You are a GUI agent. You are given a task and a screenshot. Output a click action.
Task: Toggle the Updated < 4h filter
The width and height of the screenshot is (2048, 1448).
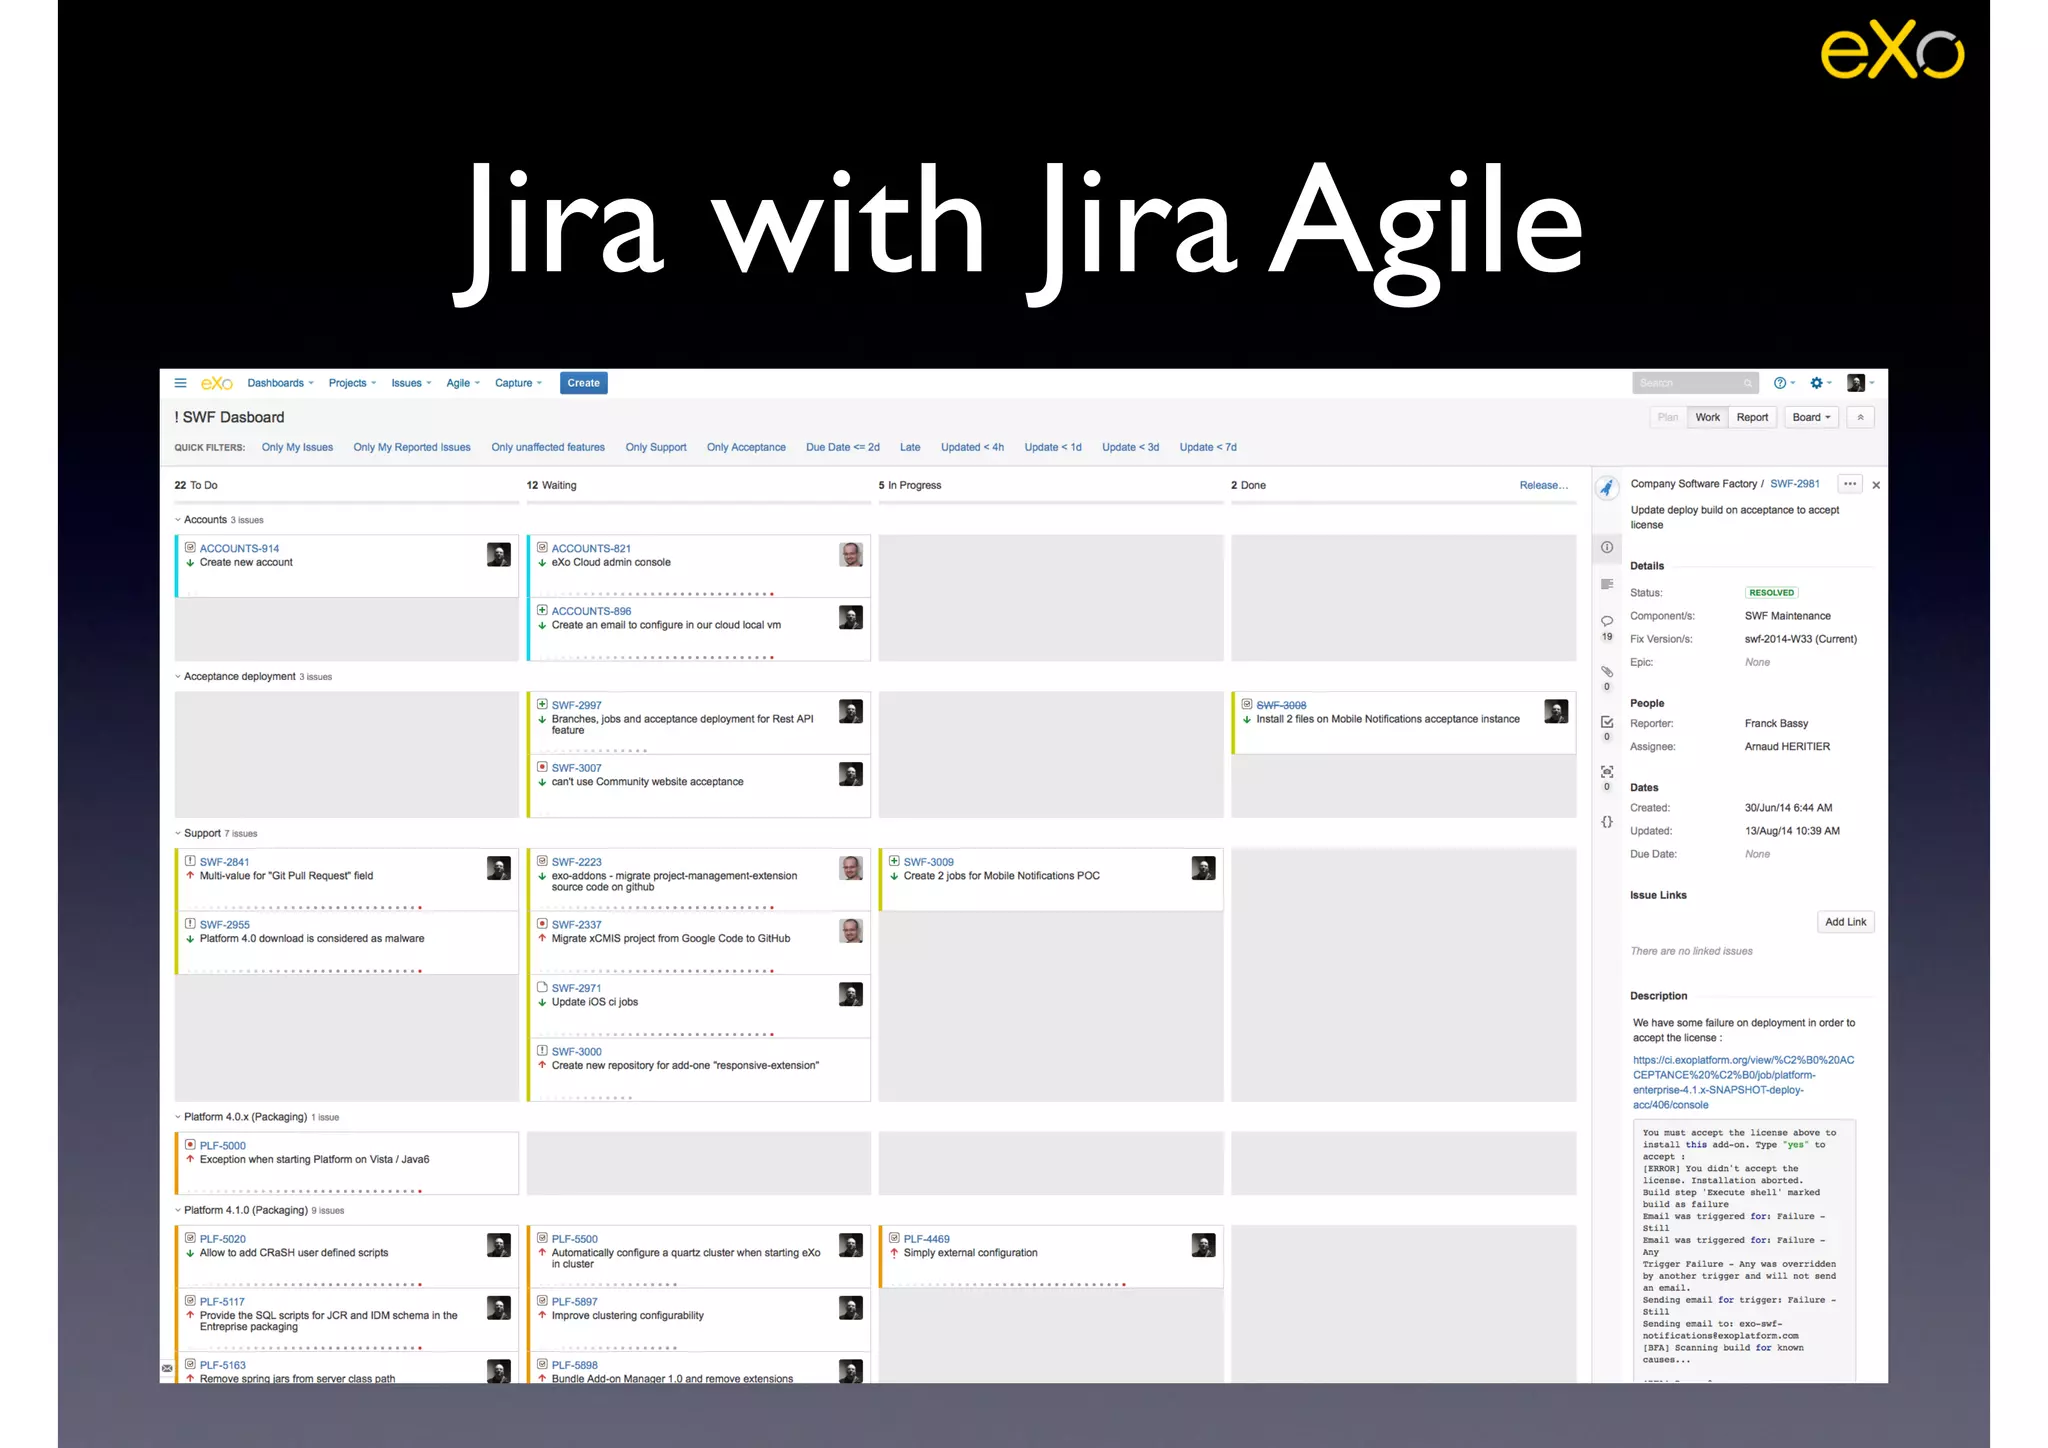[972, 447]
